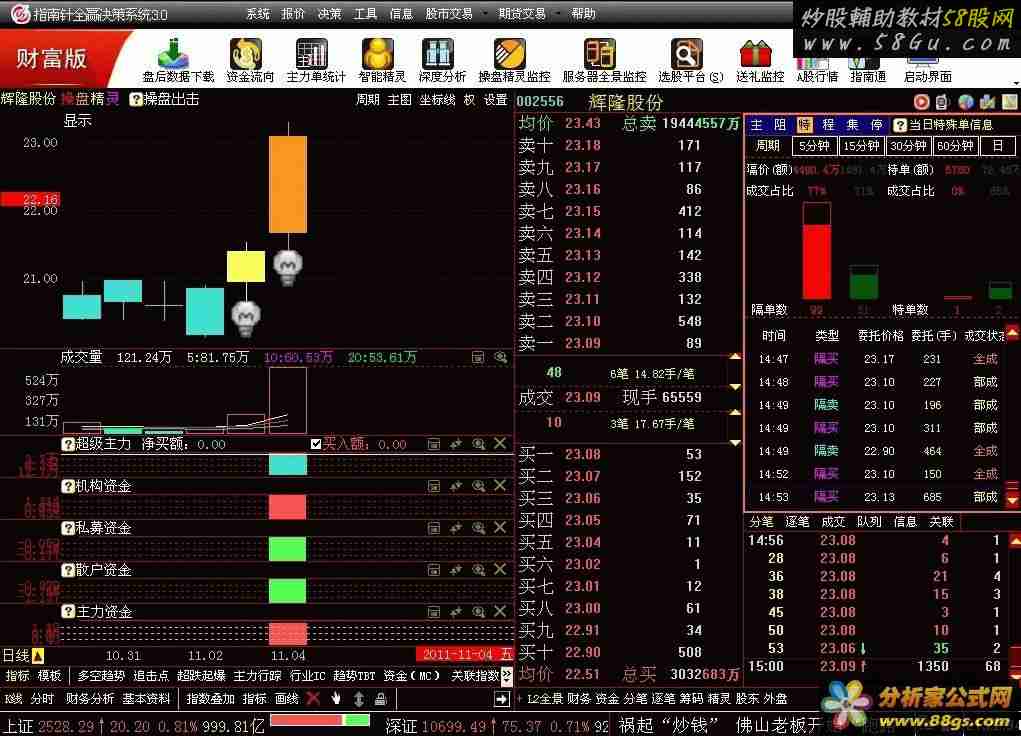Open the 深度分析 toolbar icon
The width and height of the screenshot is (1021, 736).
coord(438,53)
